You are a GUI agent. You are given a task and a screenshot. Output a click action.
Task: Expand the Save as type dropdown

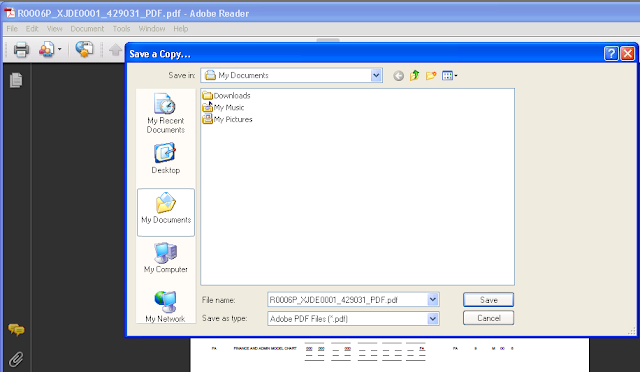pos(433,319)
